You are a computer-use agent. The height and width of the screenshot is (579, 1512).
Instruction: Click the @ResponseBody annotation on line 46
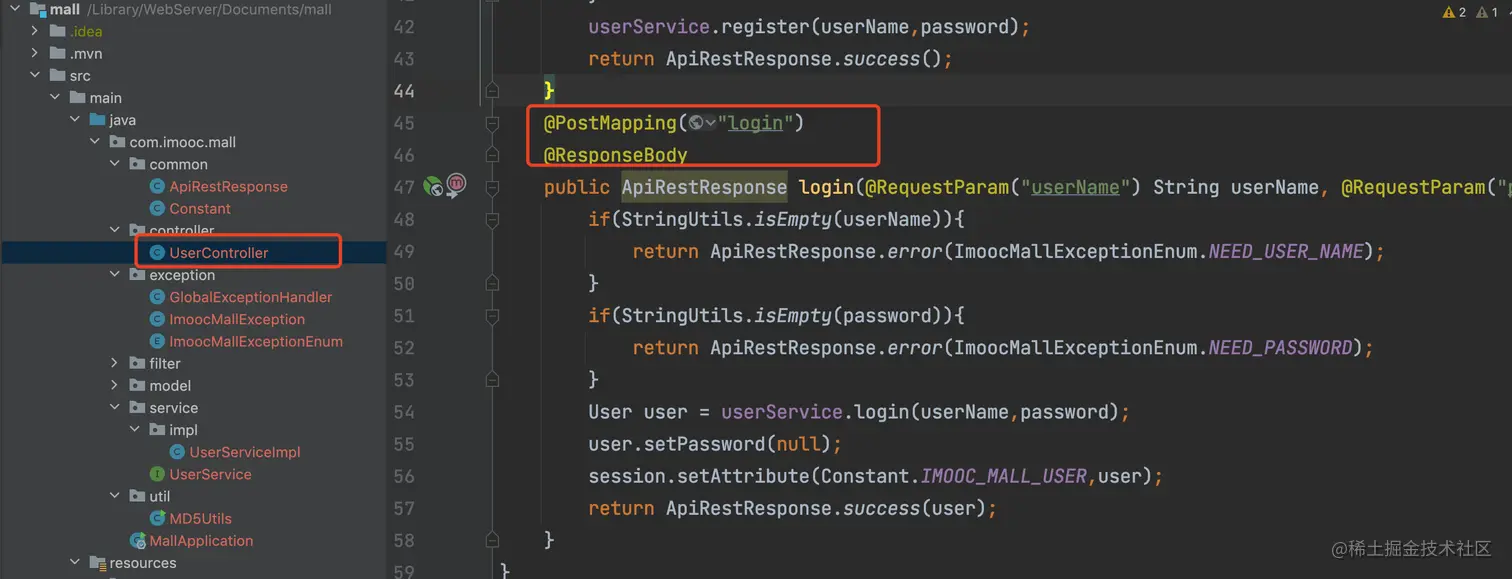[615, 155]
